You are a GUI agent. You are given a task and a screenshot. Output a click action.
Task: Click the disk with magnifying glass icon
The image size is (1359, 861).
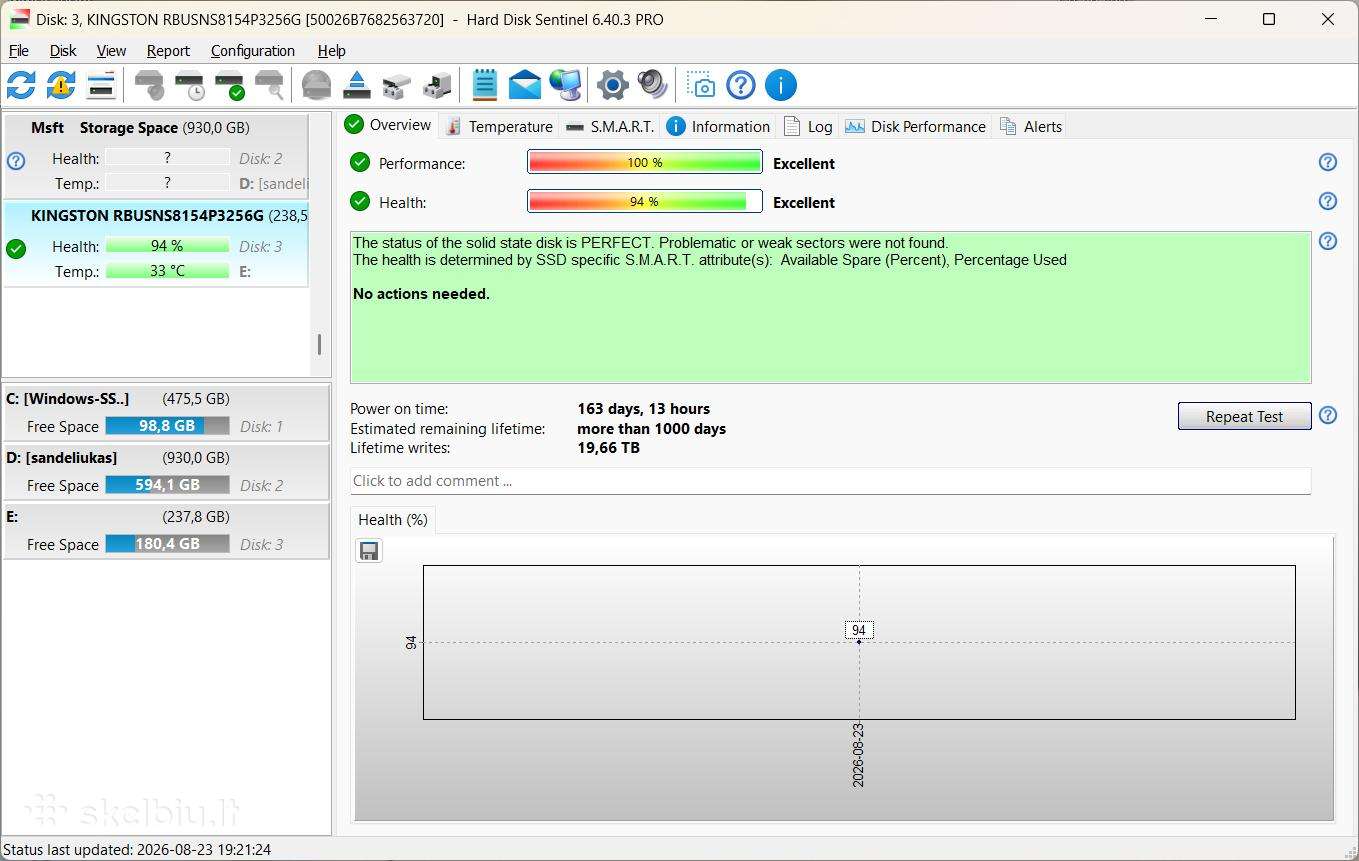pyautogui.click(x=269, y=85)
